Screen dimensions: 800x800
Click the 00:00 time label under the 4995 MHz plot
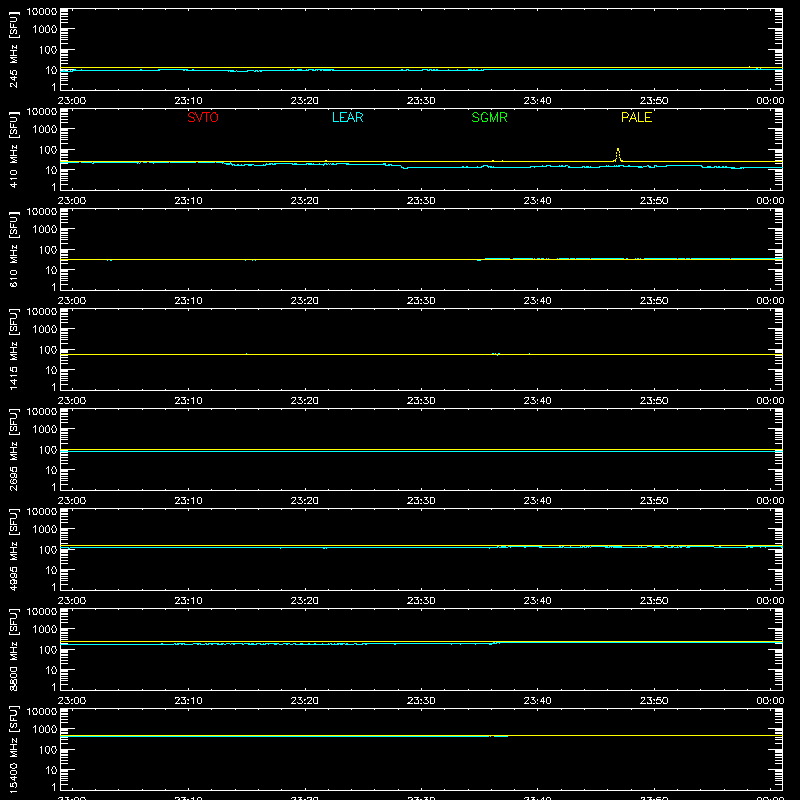coord(770,601)
